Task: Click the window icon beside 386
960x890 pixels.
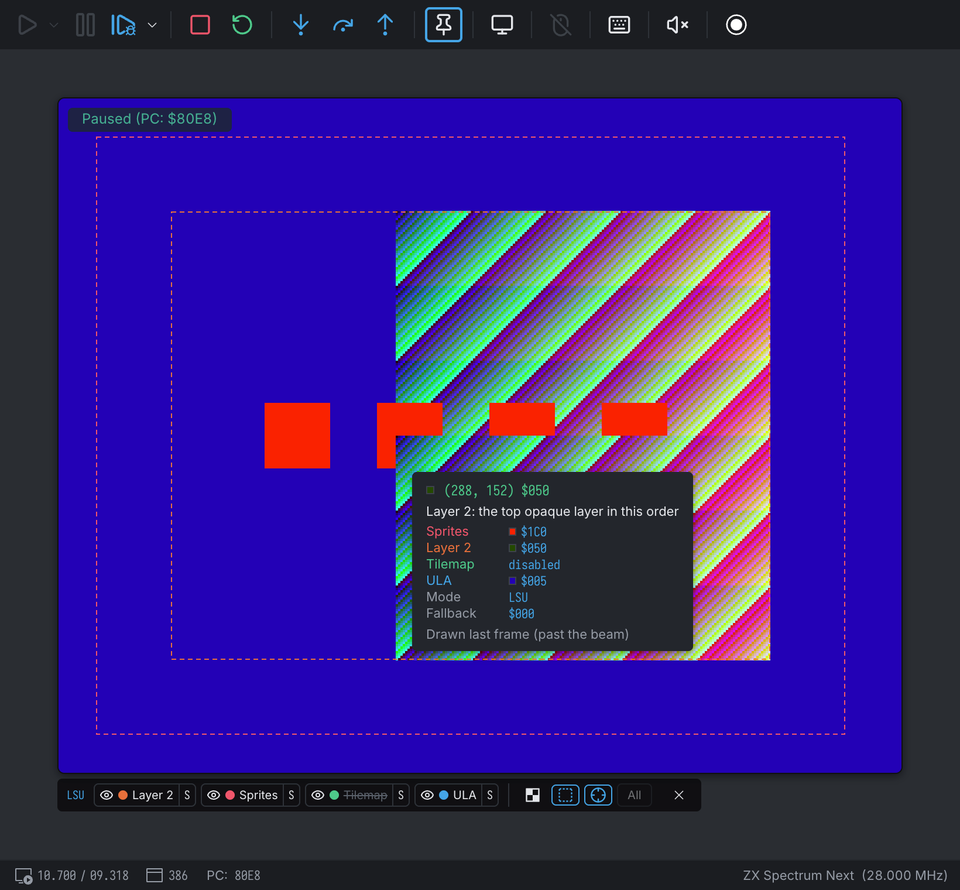Action: [x=154, y=876]
